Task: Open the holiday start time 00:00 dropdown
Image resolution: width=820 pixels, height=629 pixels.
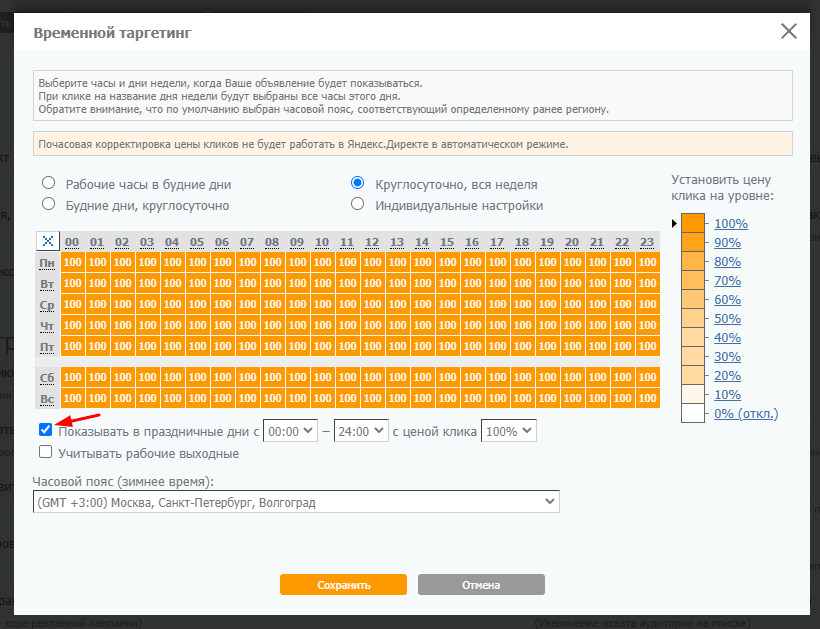Action: pos(290,431)
